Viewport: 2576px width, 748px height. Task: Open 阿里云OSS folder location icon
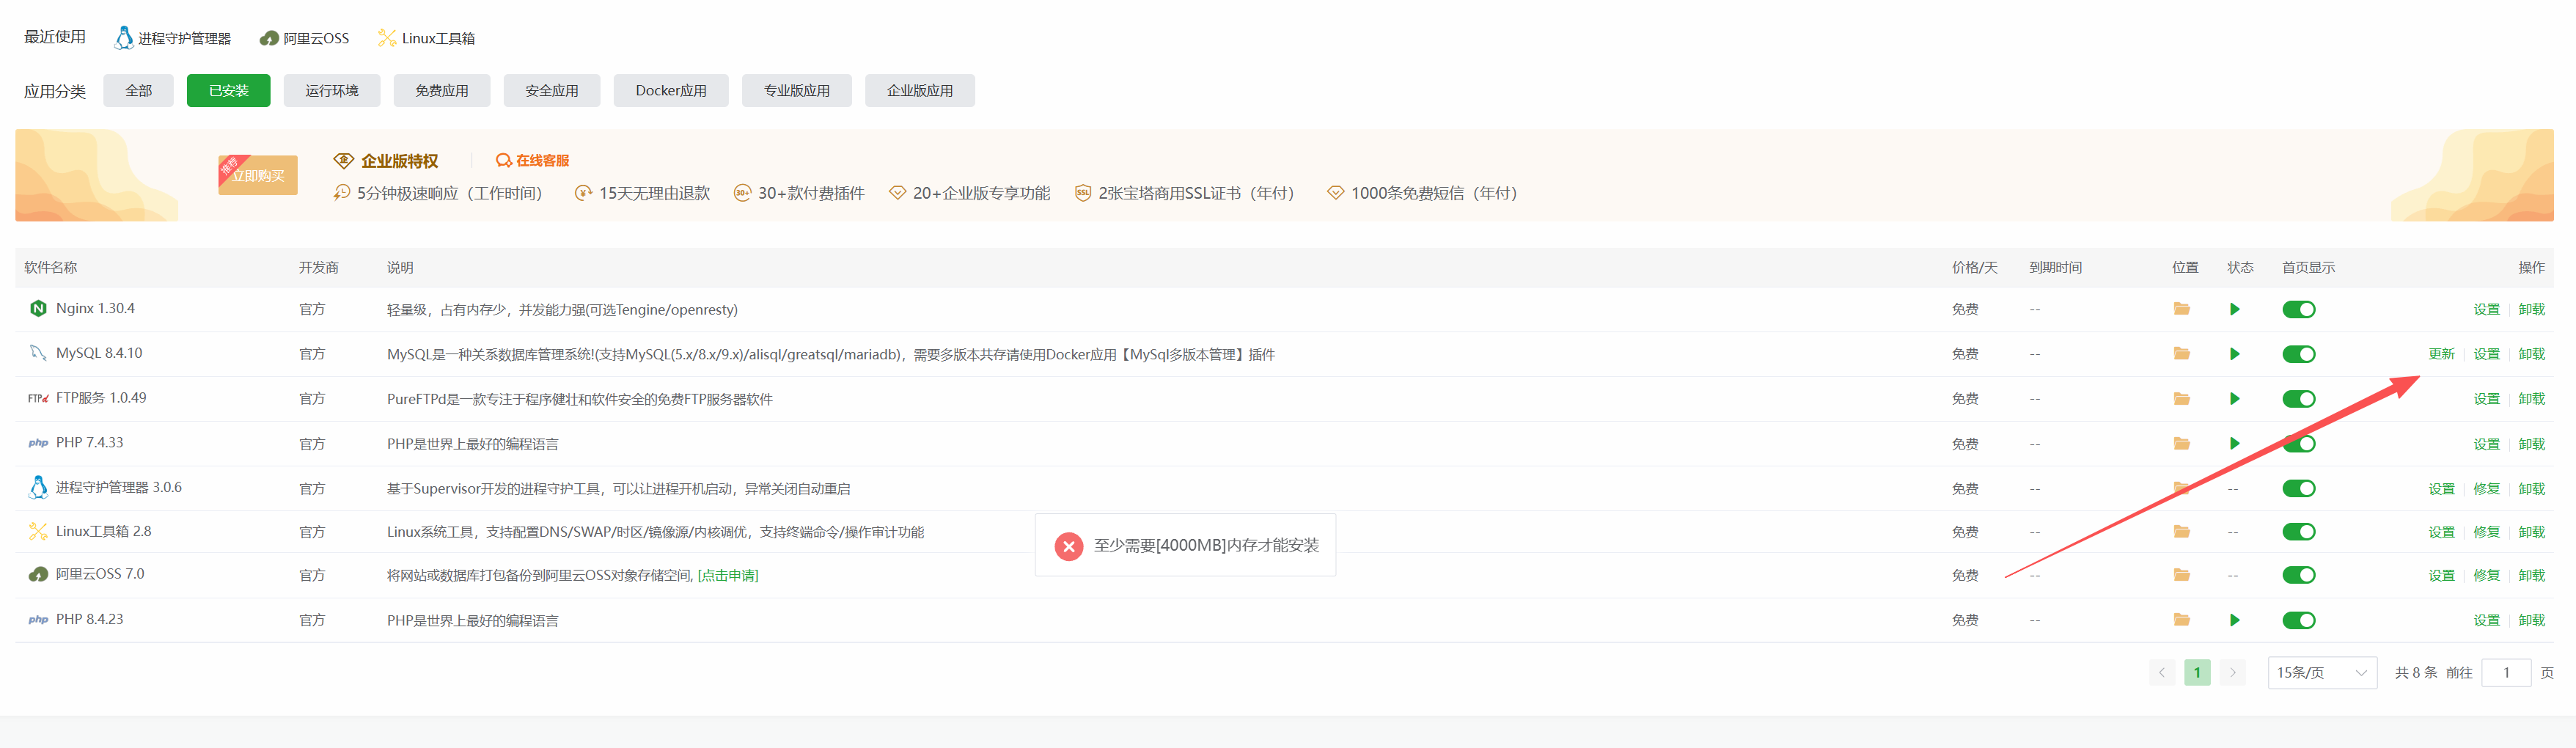(2181, 575)
